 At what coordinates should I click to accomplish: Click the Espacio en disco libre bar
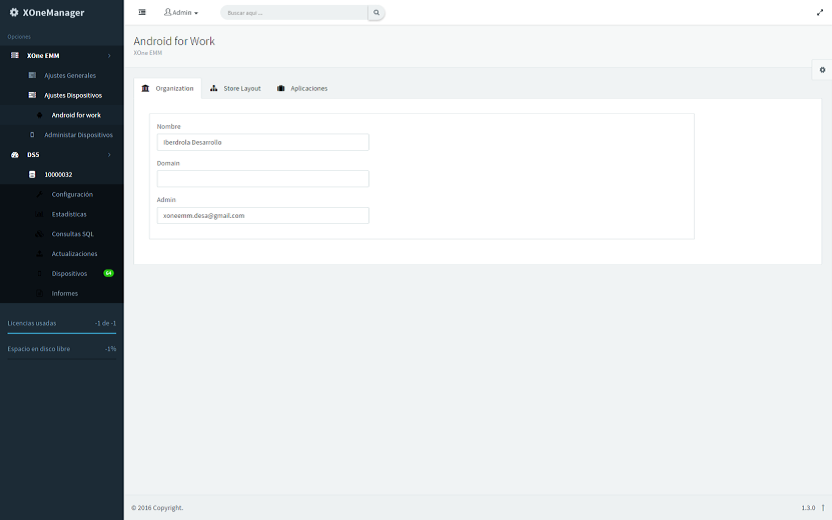[62, 359]
